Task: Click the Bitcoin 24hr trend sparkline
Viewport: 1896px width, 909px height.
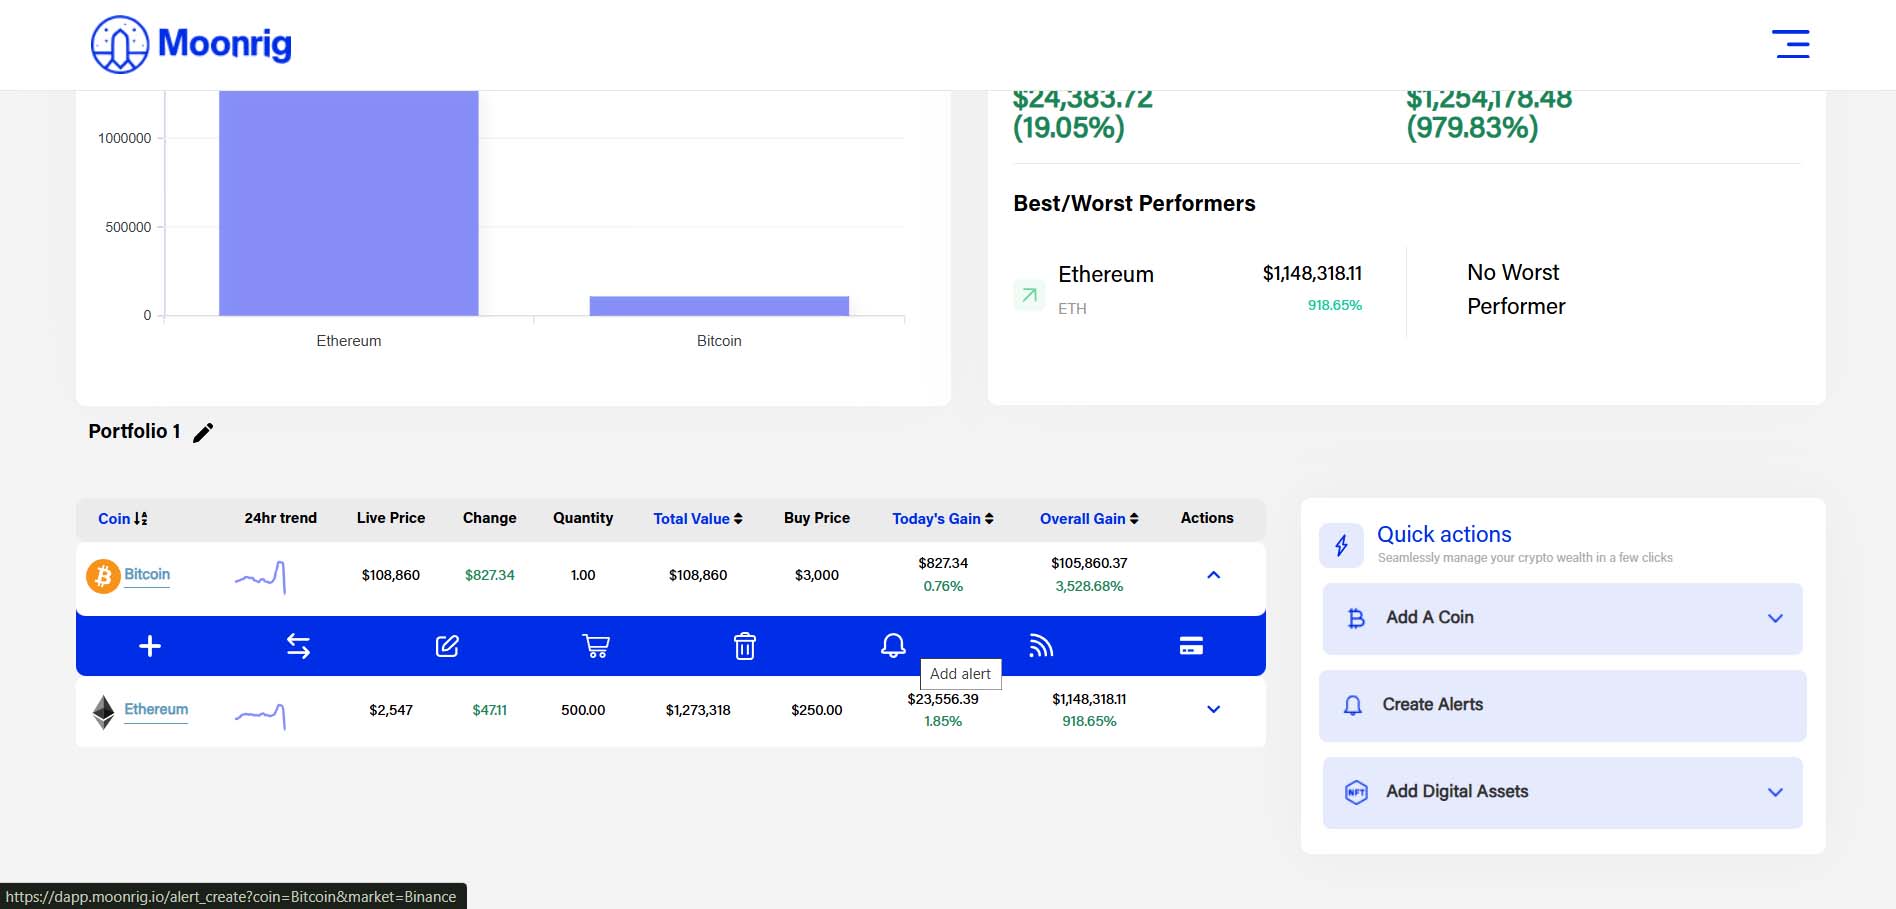Action: click(x=260, y=576)
